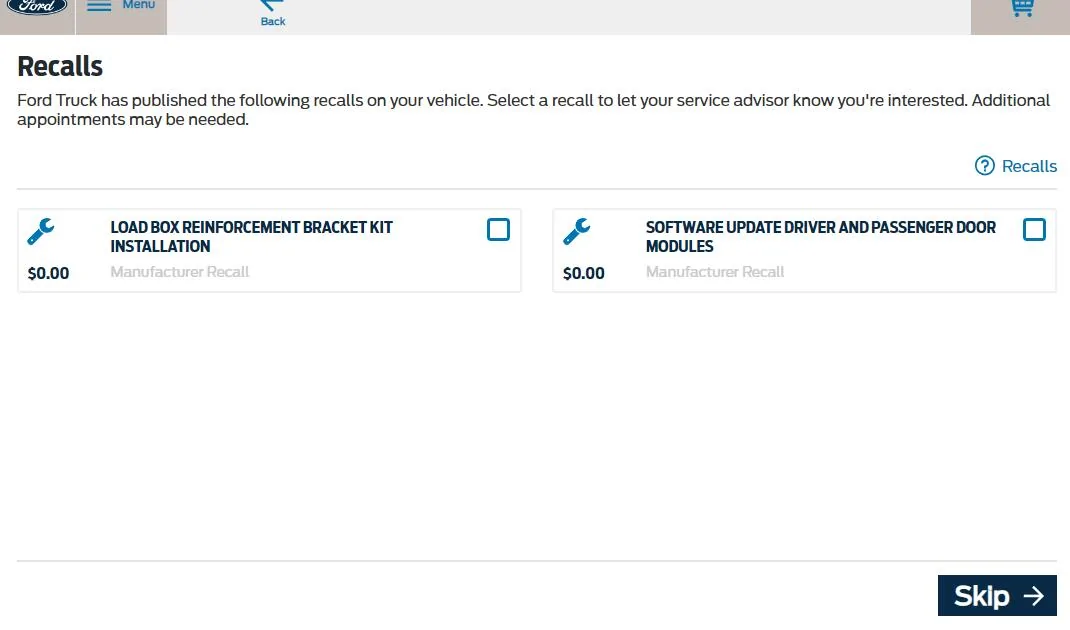
Task: Click 'Manufacturer Recall' under Software Update card
Action: (714, 272)
